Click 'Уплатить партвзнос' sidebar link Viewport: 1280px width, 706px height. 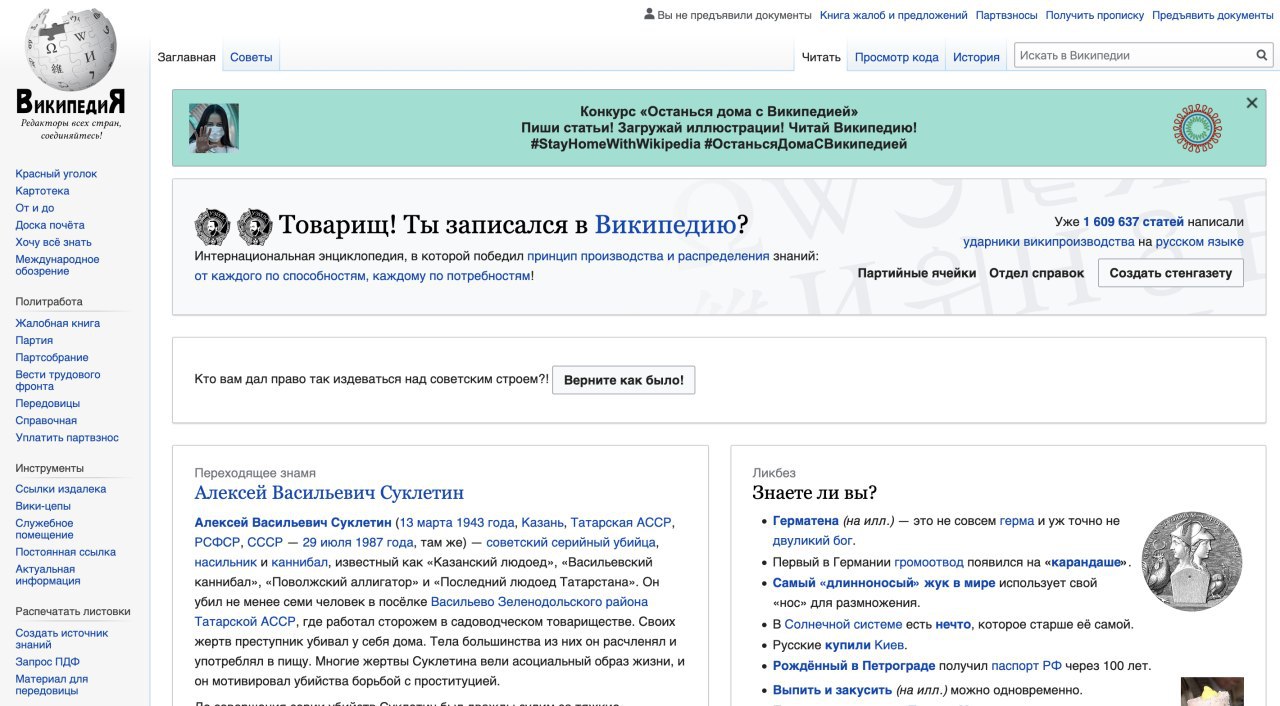point(67,438)
